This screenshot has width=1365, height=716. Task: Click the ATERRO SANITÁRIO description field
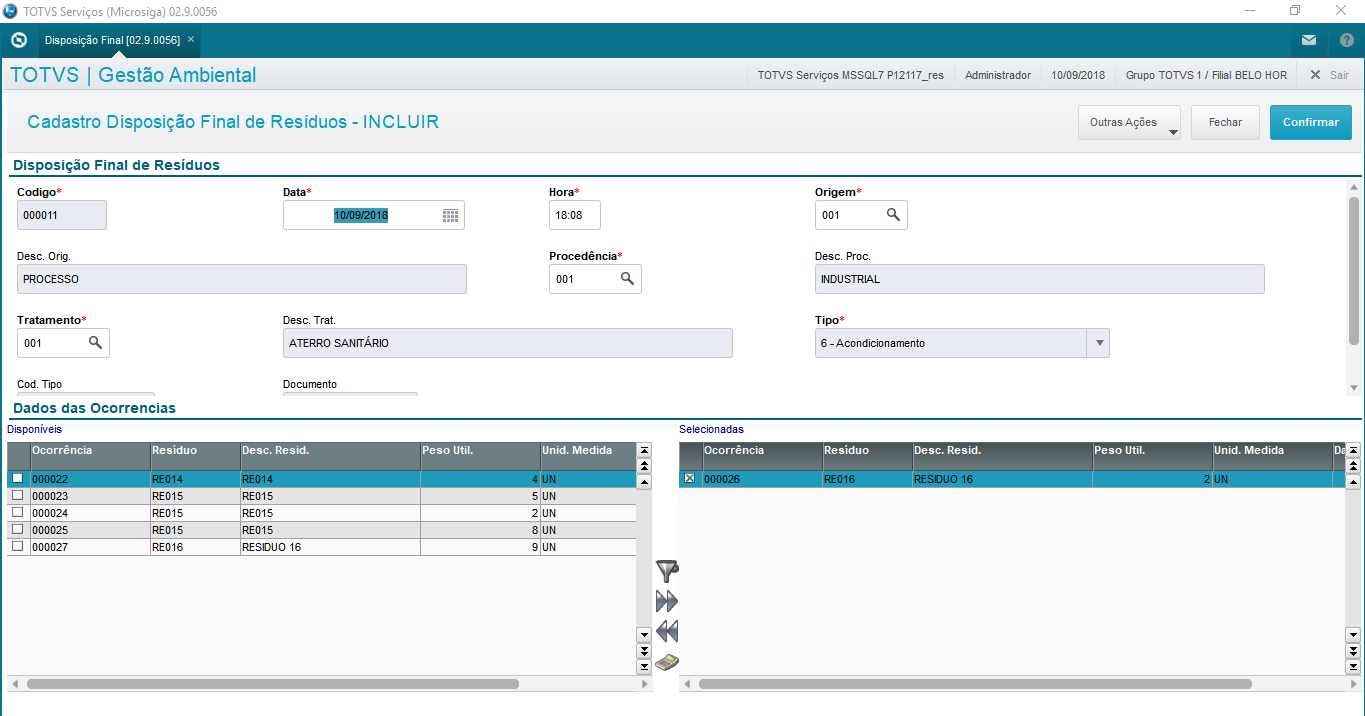(x=508, y=343)
